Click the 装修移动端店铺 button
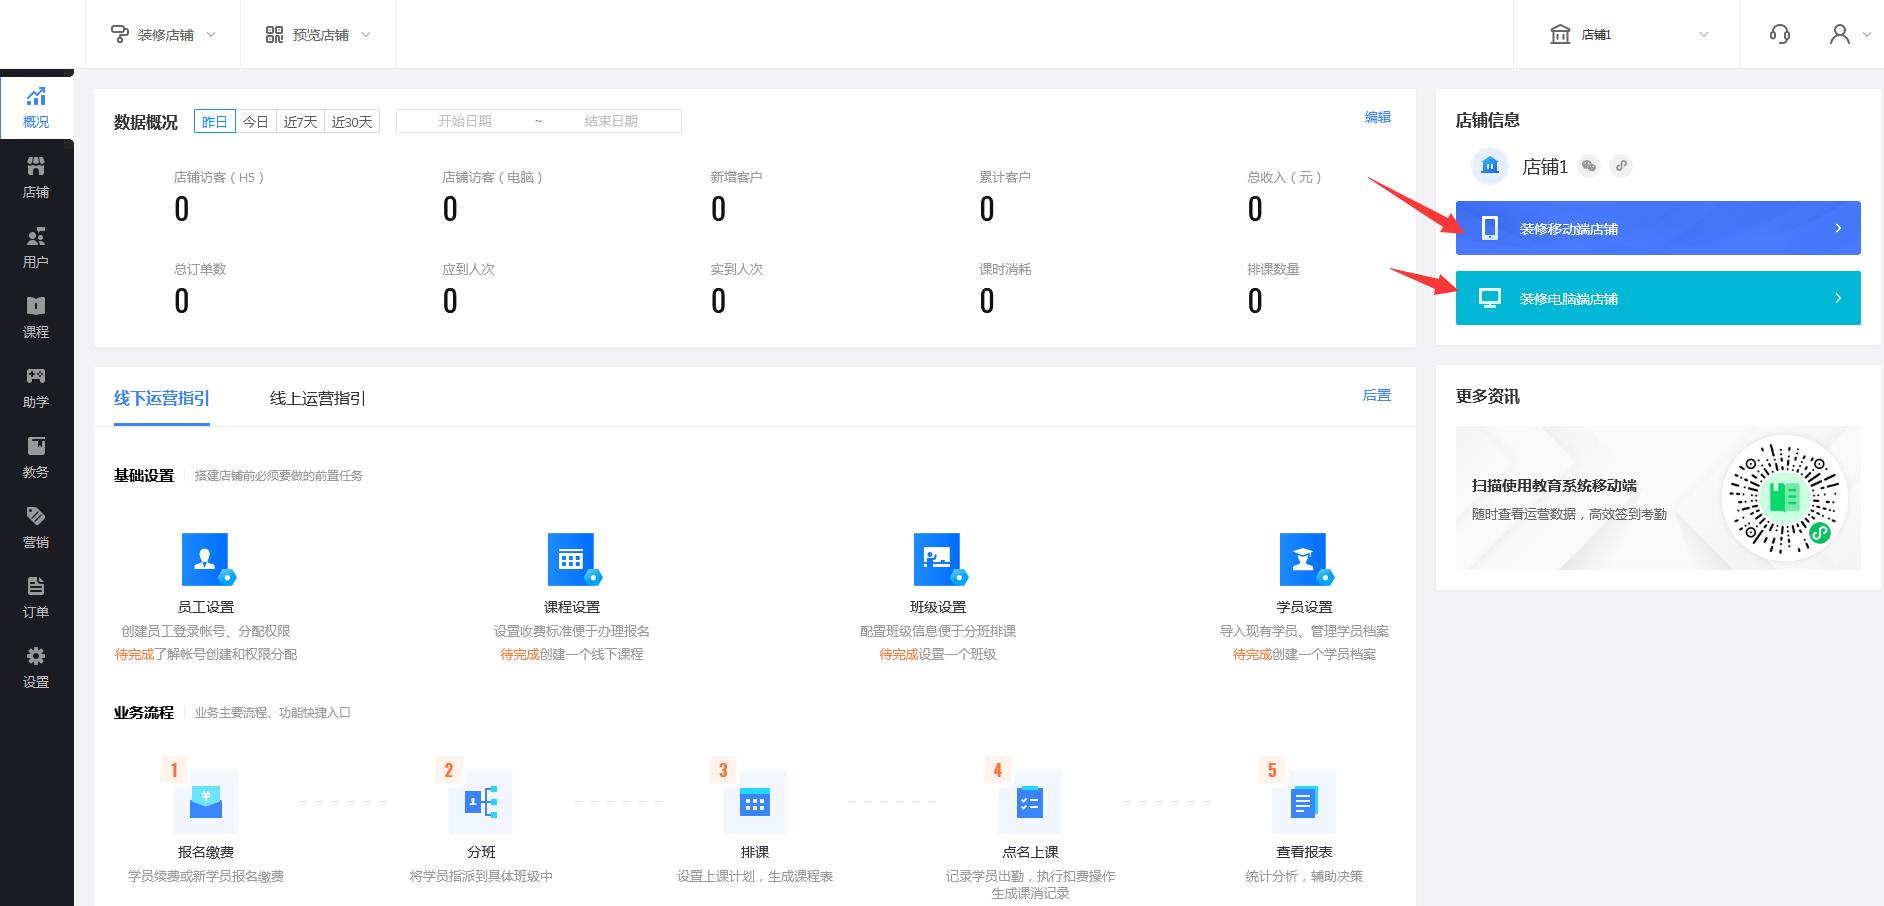This screenshot has height=906, width=1884. (1657, 229)
